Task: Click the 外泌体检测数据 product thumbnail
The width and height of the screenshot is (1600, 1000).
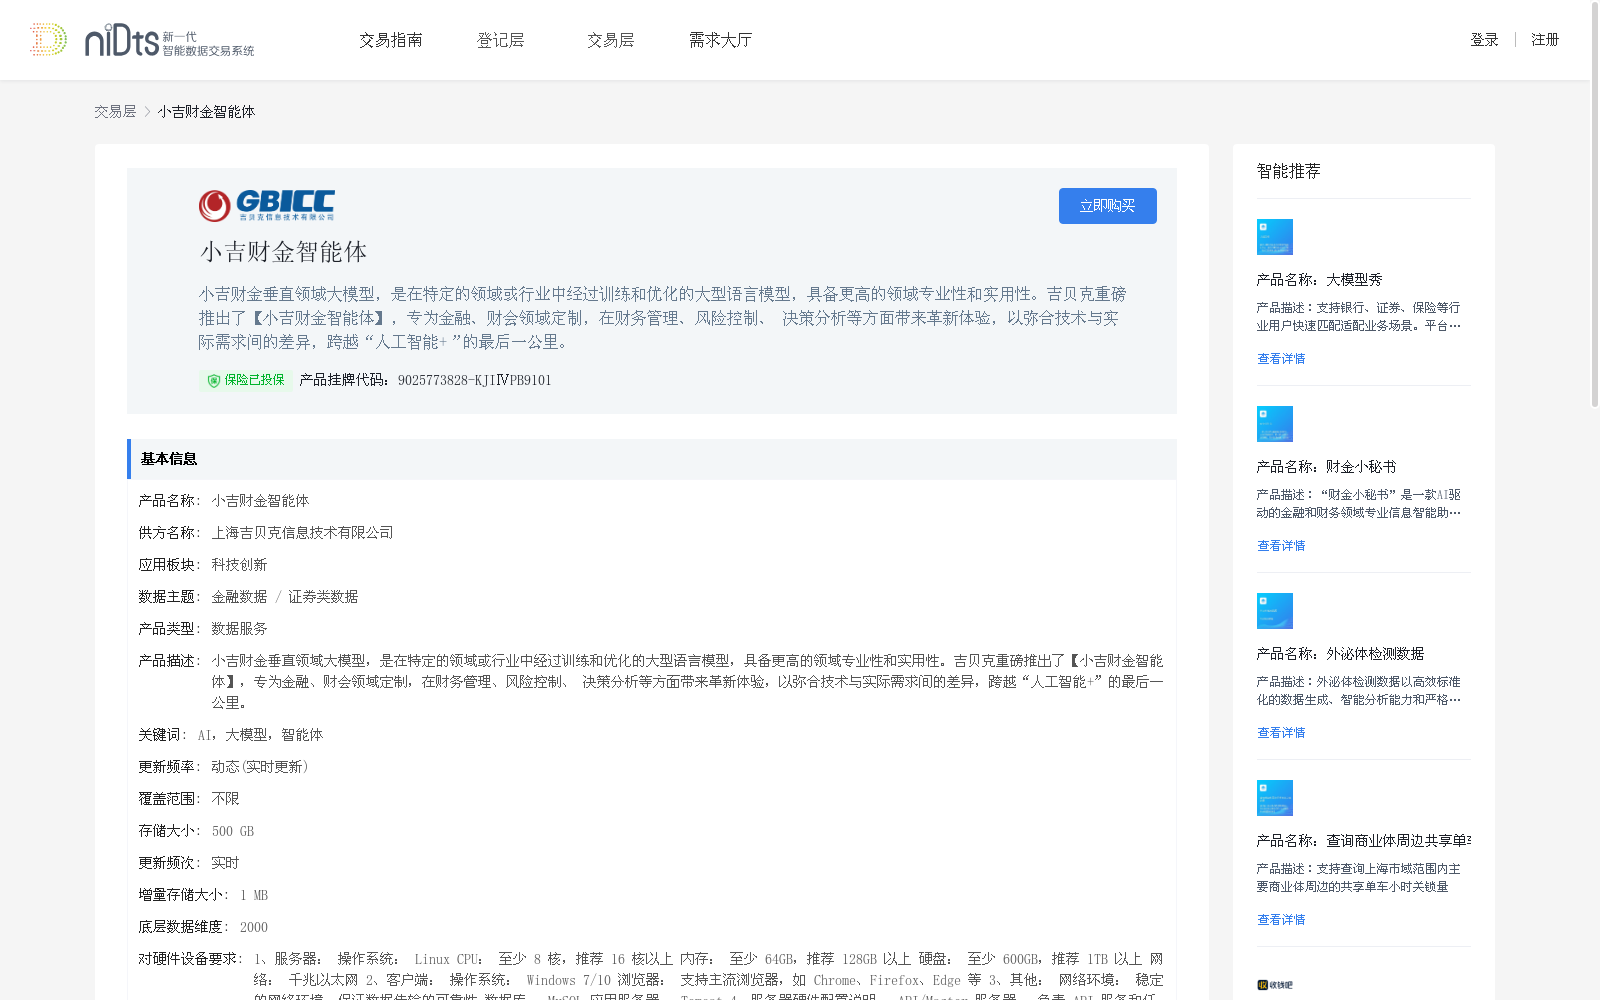Action: point(1275,611)
